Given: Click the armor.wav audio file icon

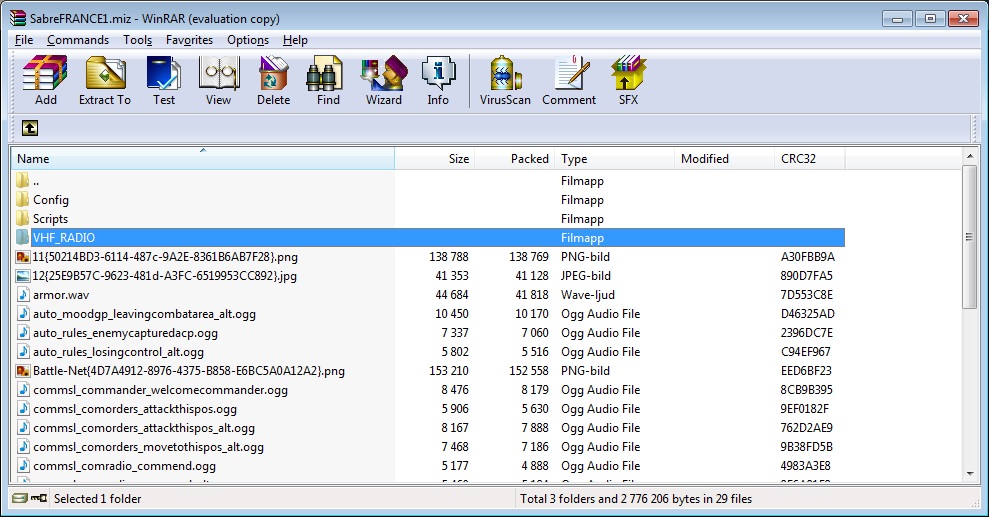Looking at the screenshot, I should click(23, 294).
